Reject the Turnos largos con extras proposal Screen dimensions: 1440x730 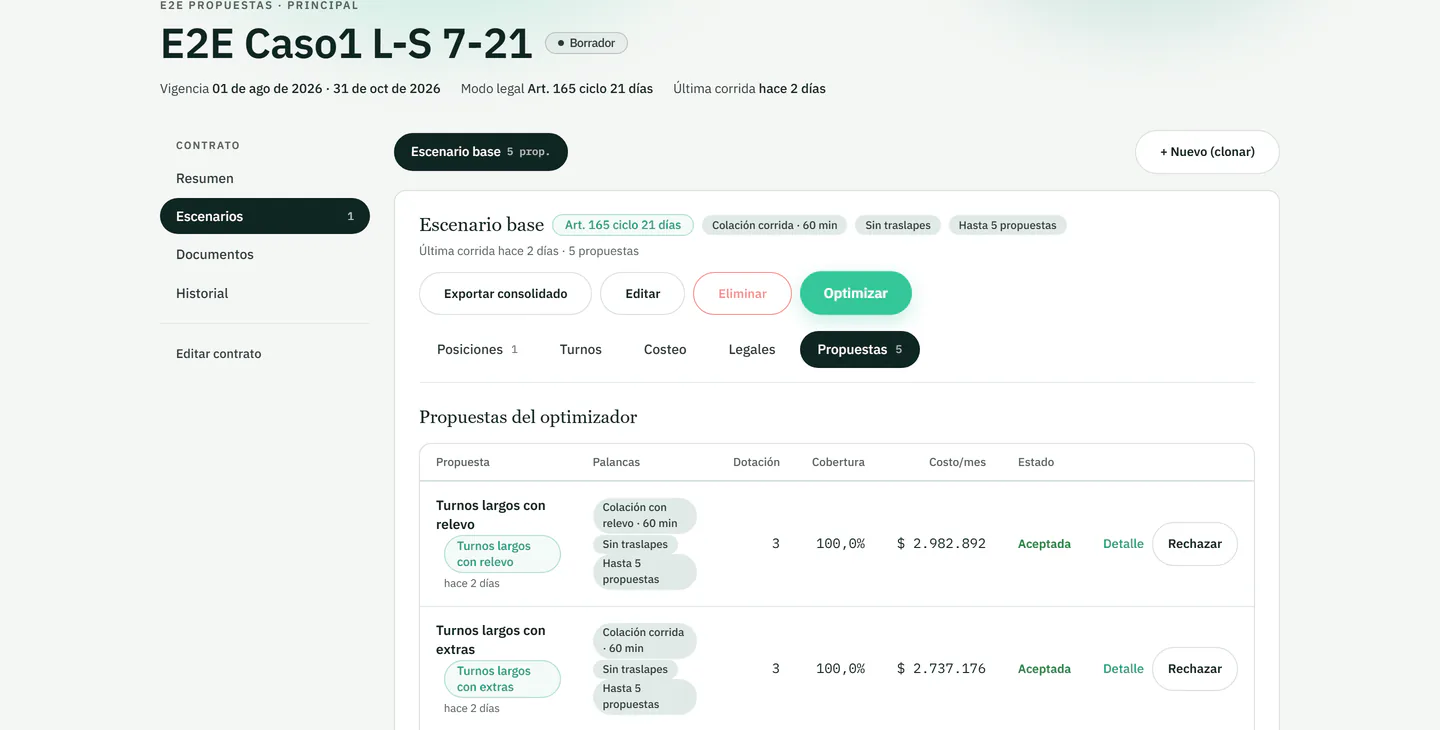point(1195,669)
